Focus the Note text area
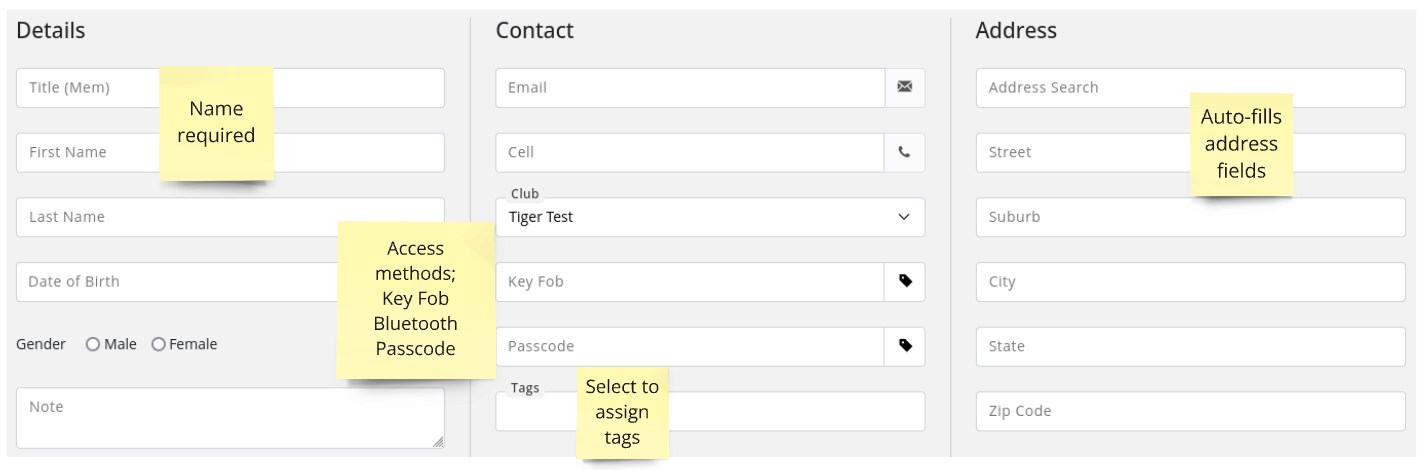 (230, 418)
